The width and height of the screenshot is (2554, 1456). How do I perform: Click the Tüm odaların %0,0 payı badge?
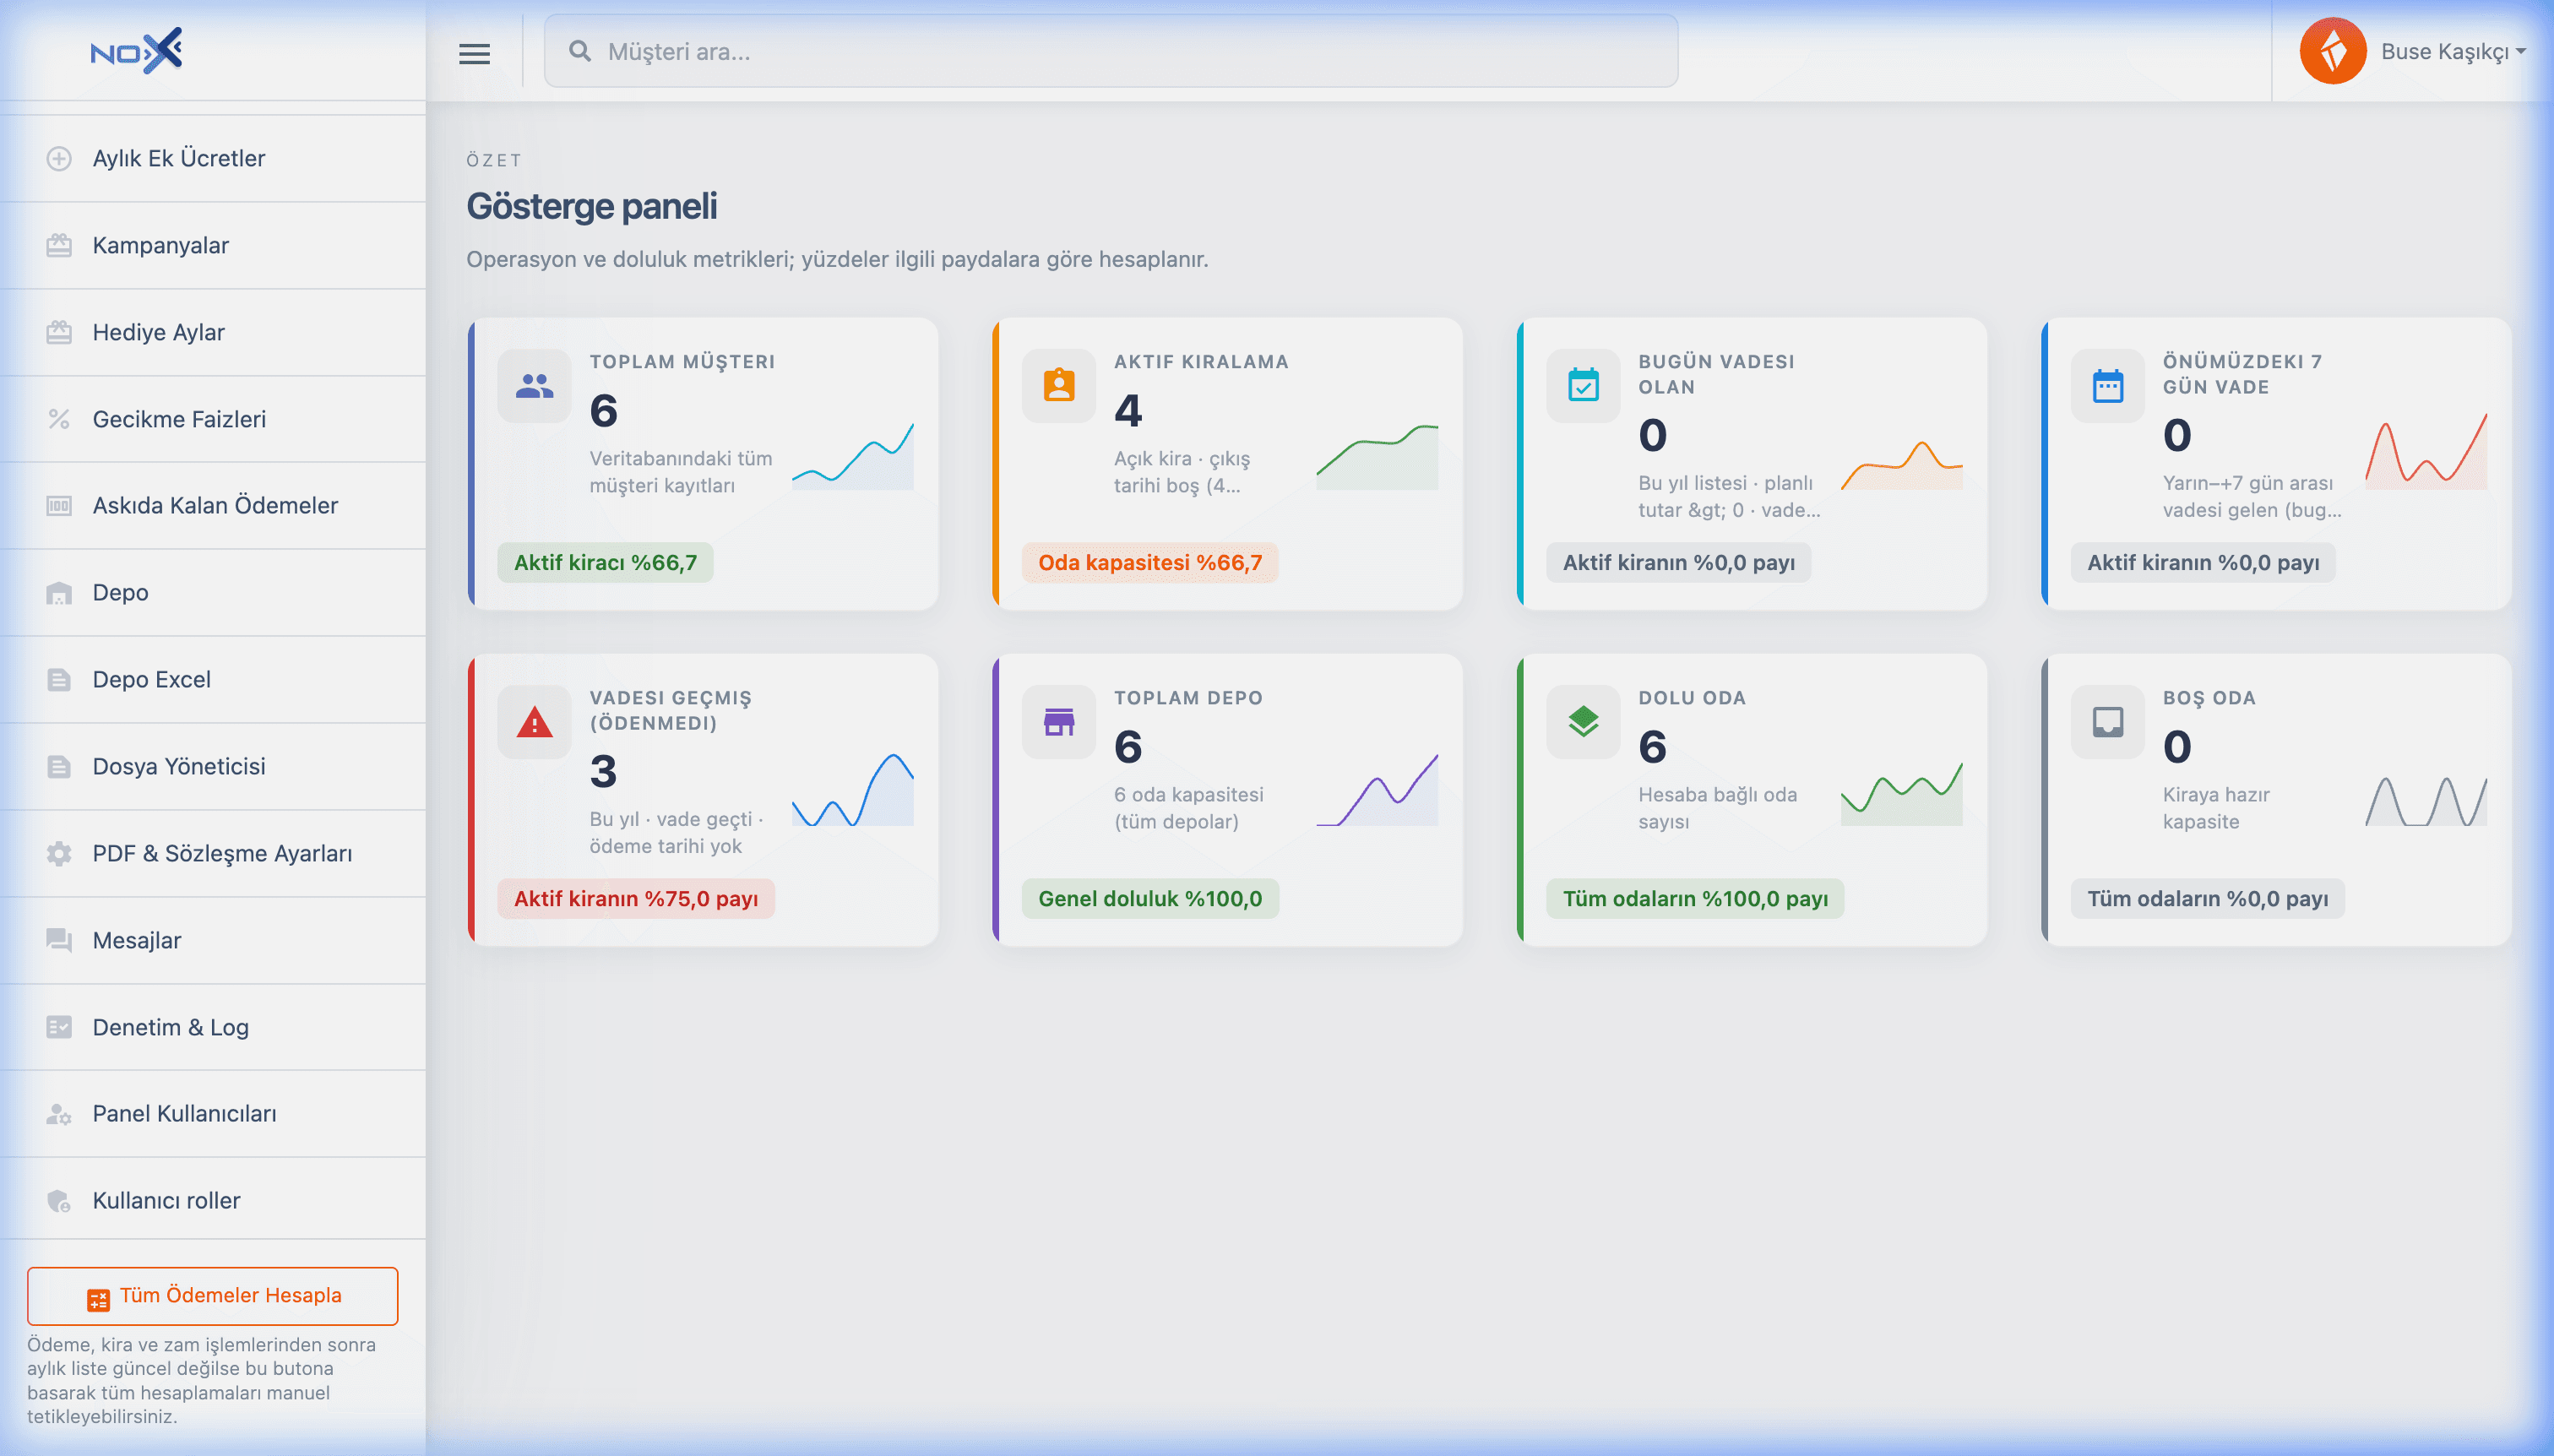tap(2207, 898)
